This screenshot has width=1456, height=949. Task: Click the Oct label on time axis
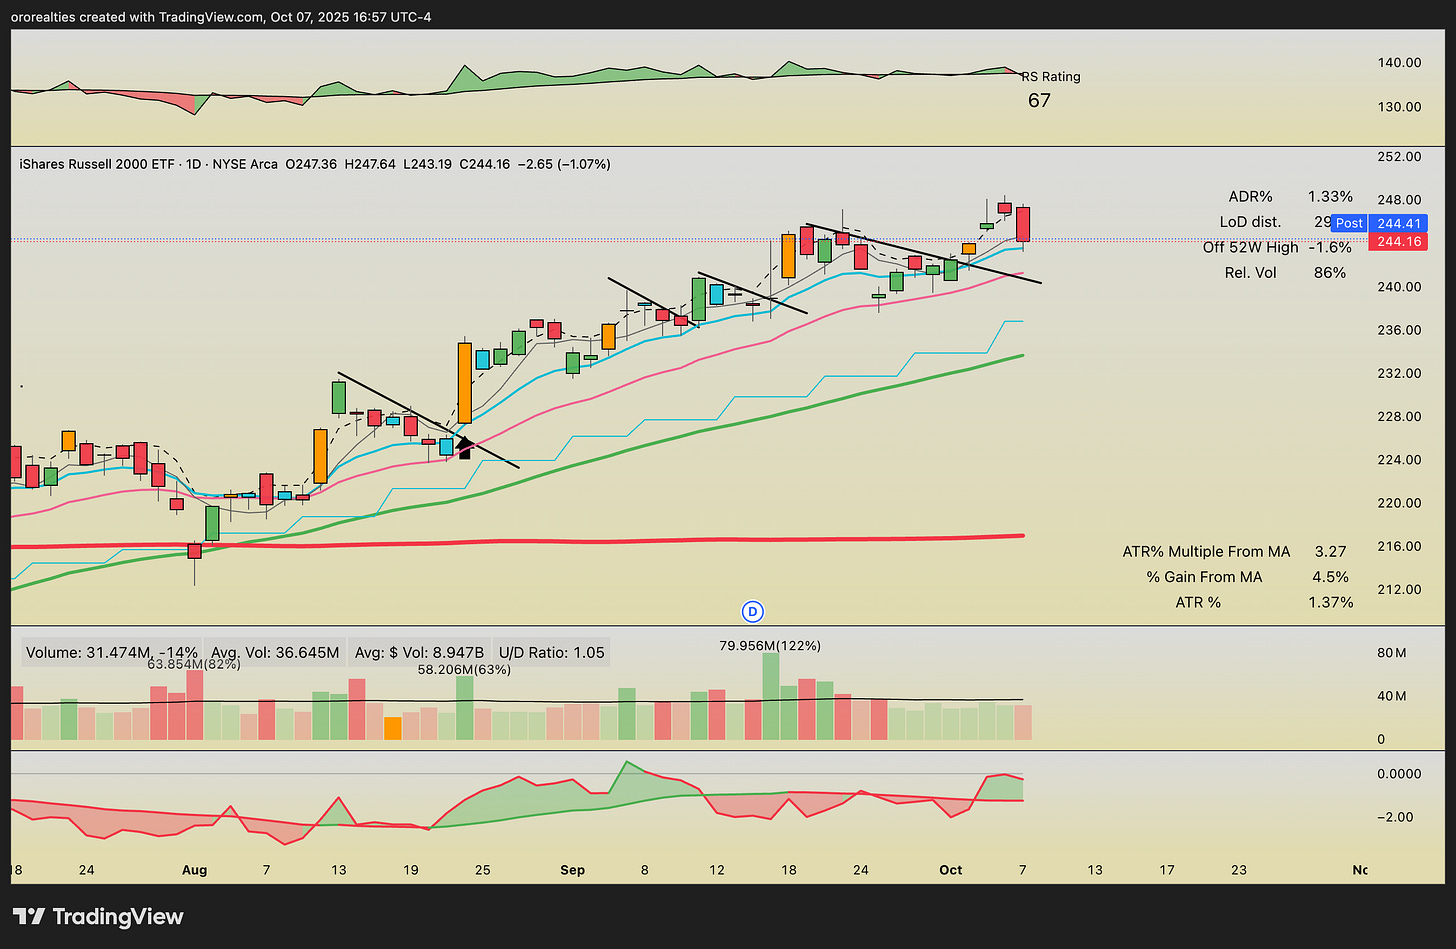click(x=951, y=870)
